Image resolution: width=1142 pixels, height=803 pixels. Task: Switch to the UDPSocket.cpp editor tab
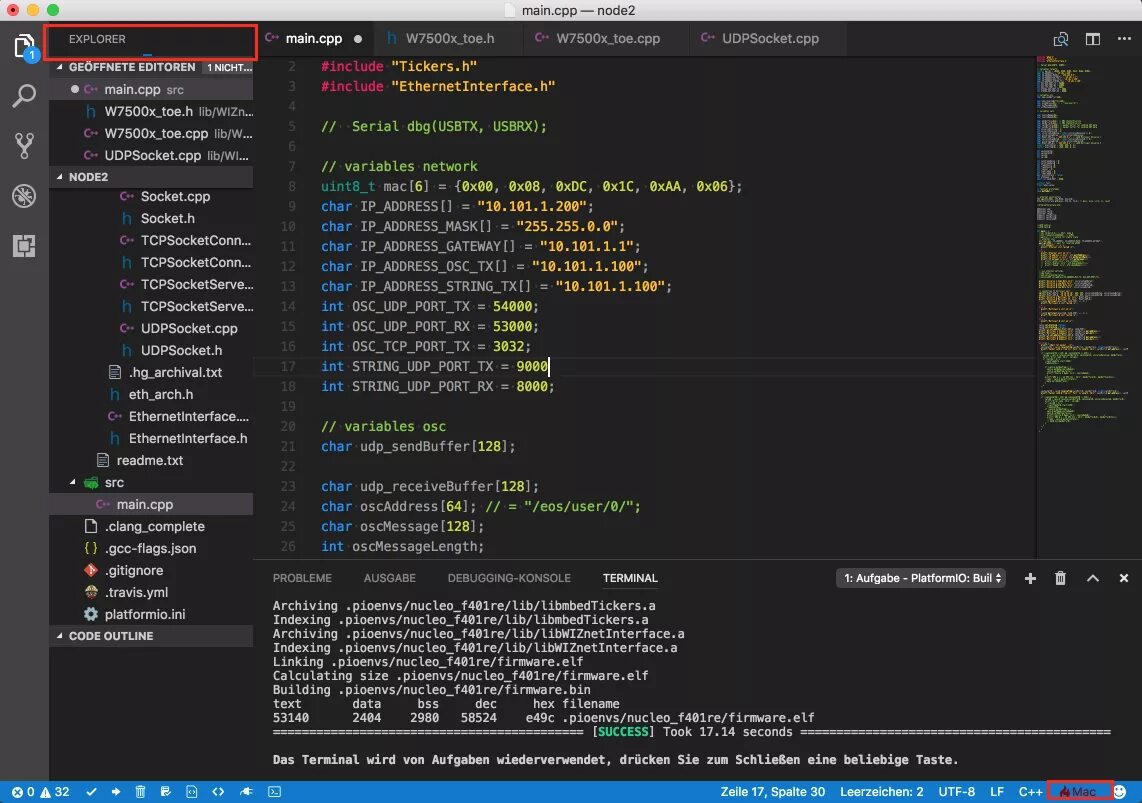click(770, 39)
